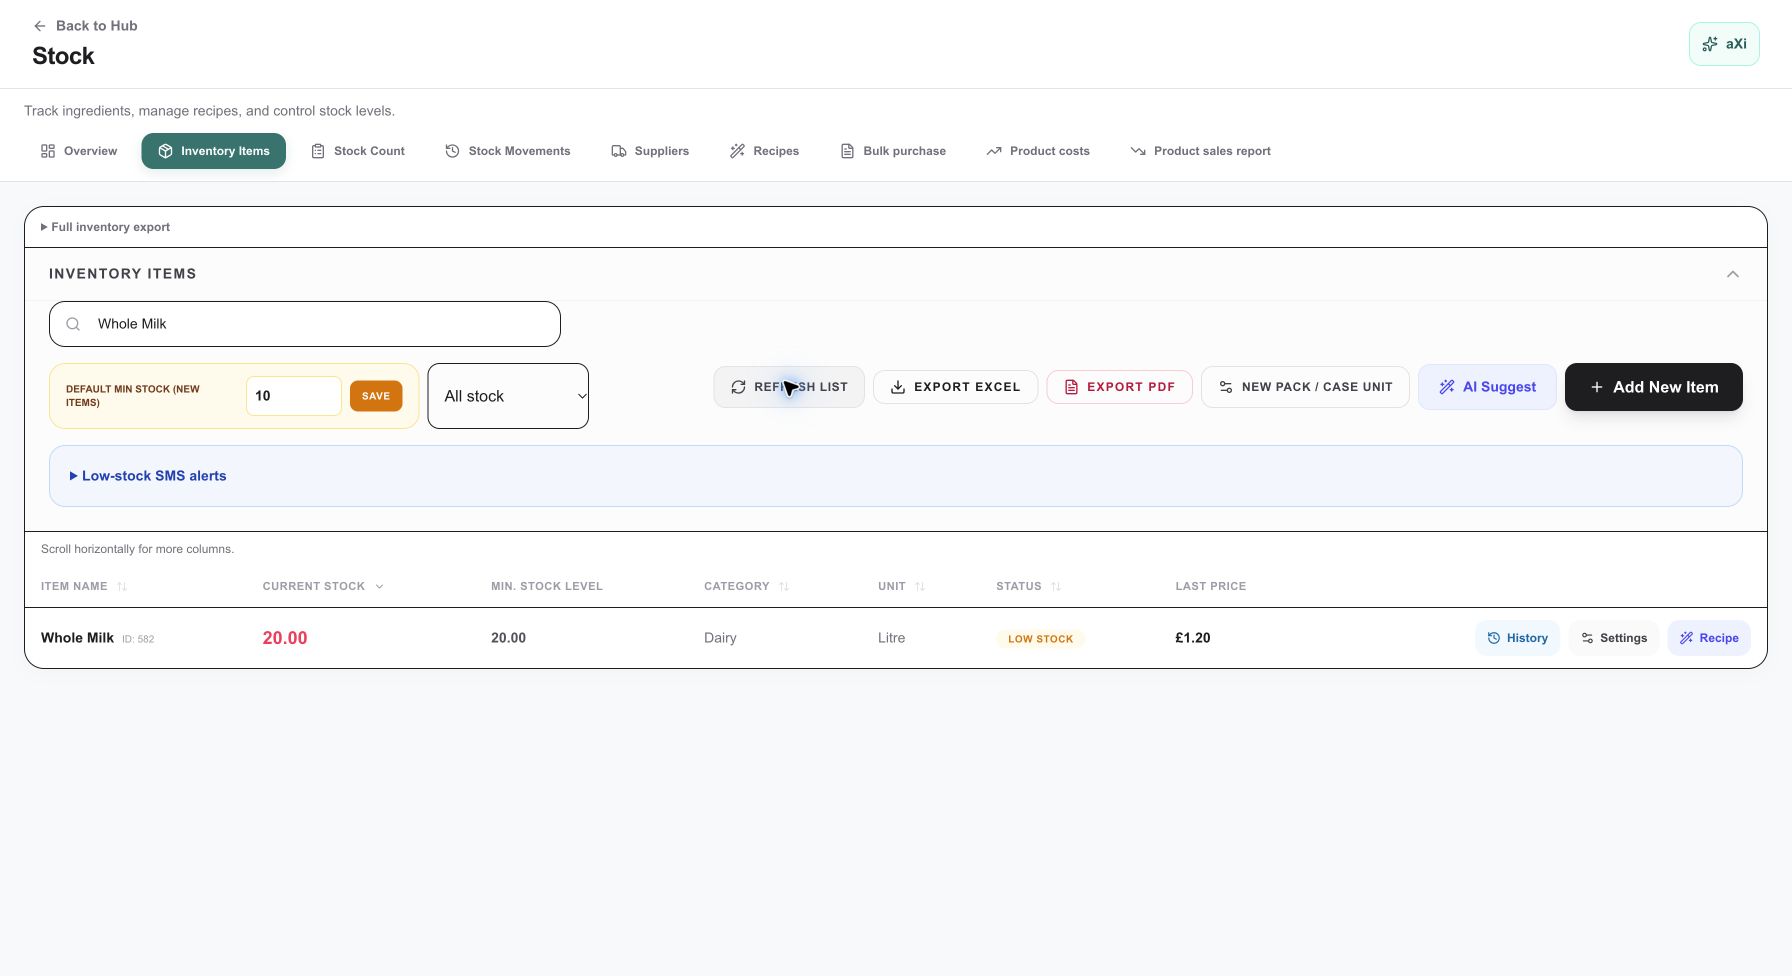Click the red 20.00 current stock value
1792x976 pixels.
coord(285,638)
